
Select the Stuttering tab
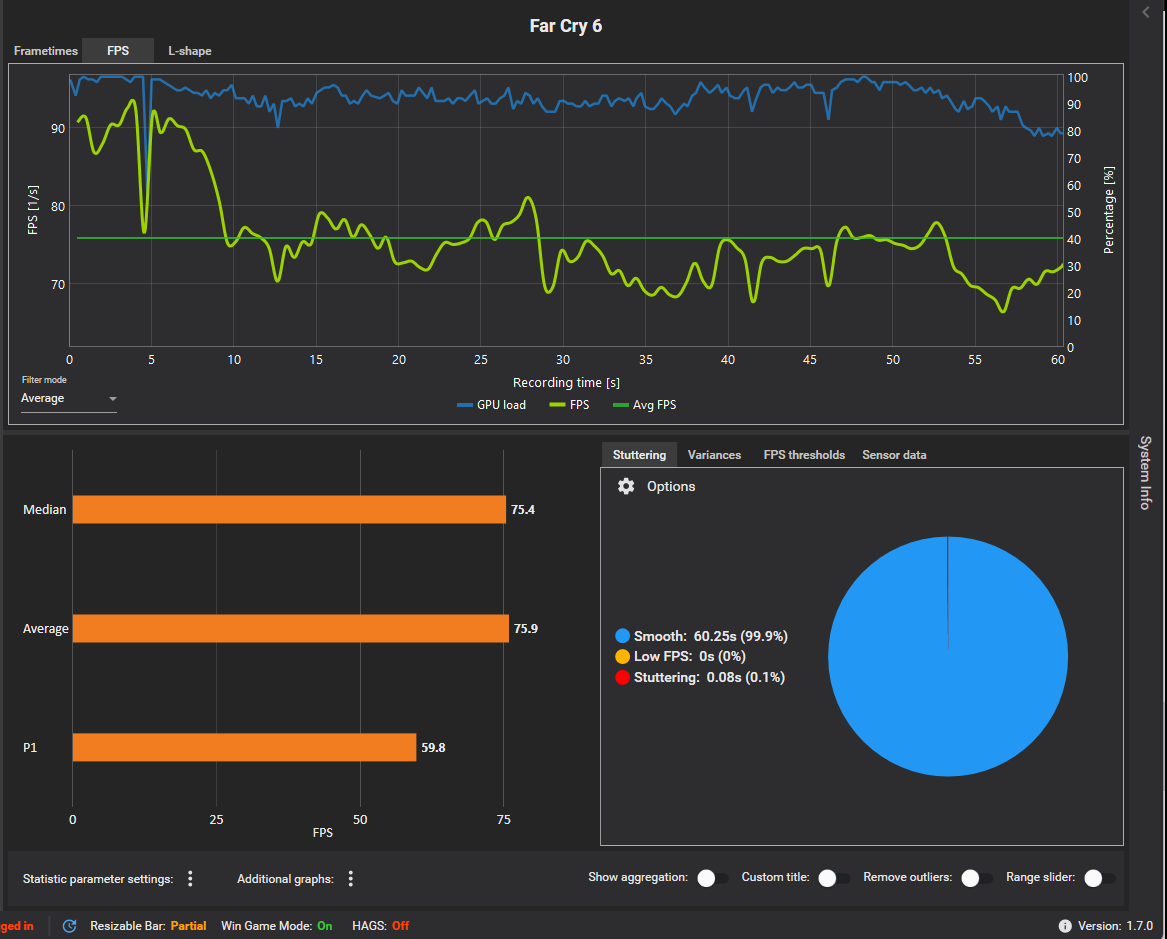coord(639,455)
